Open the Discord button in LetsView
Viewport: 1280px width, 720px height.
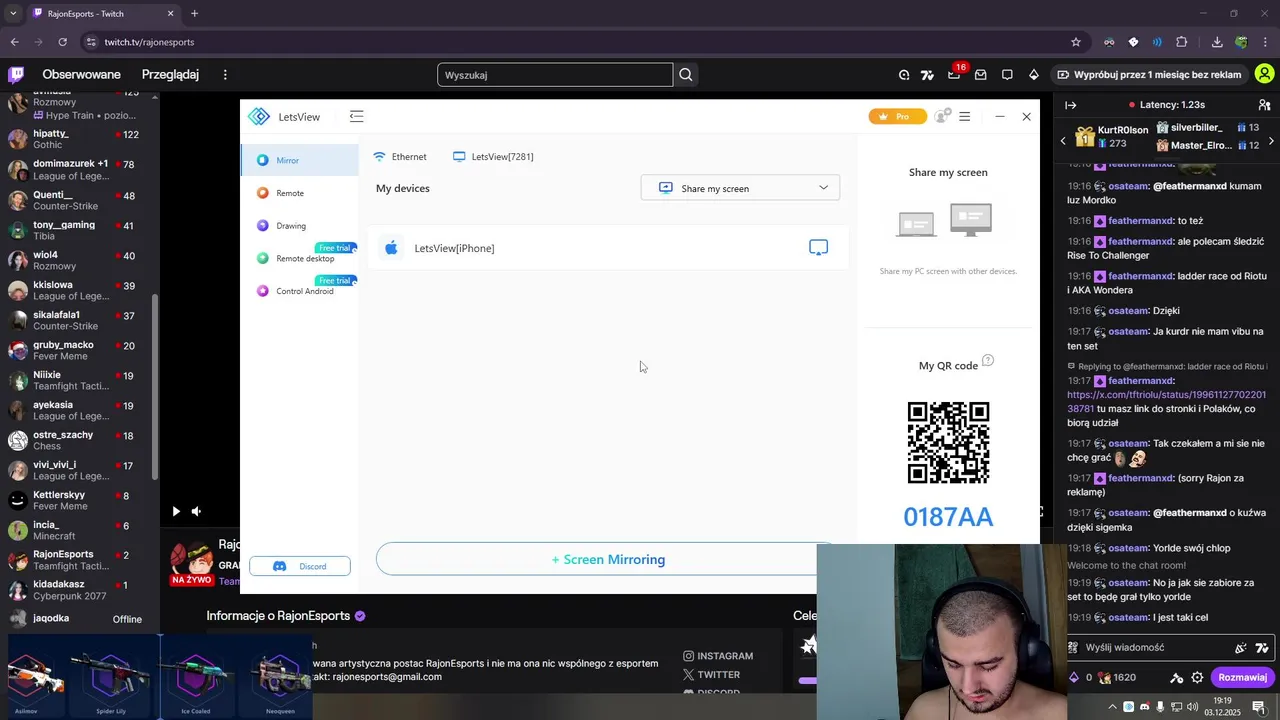point(300,566)
